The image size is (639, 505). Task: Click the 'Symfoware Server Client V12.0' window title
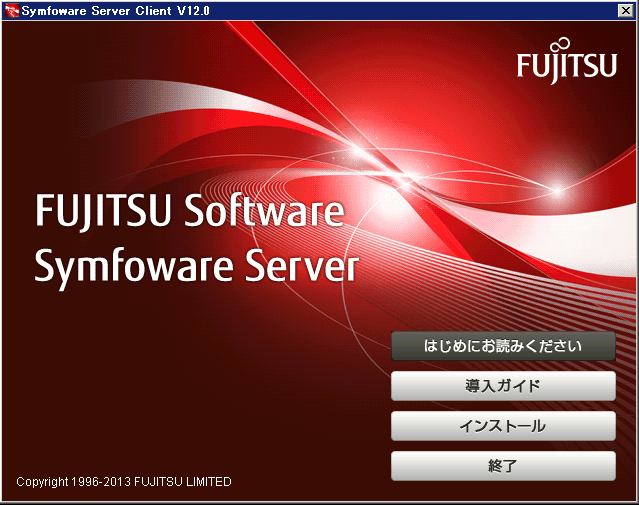point(116,11)
